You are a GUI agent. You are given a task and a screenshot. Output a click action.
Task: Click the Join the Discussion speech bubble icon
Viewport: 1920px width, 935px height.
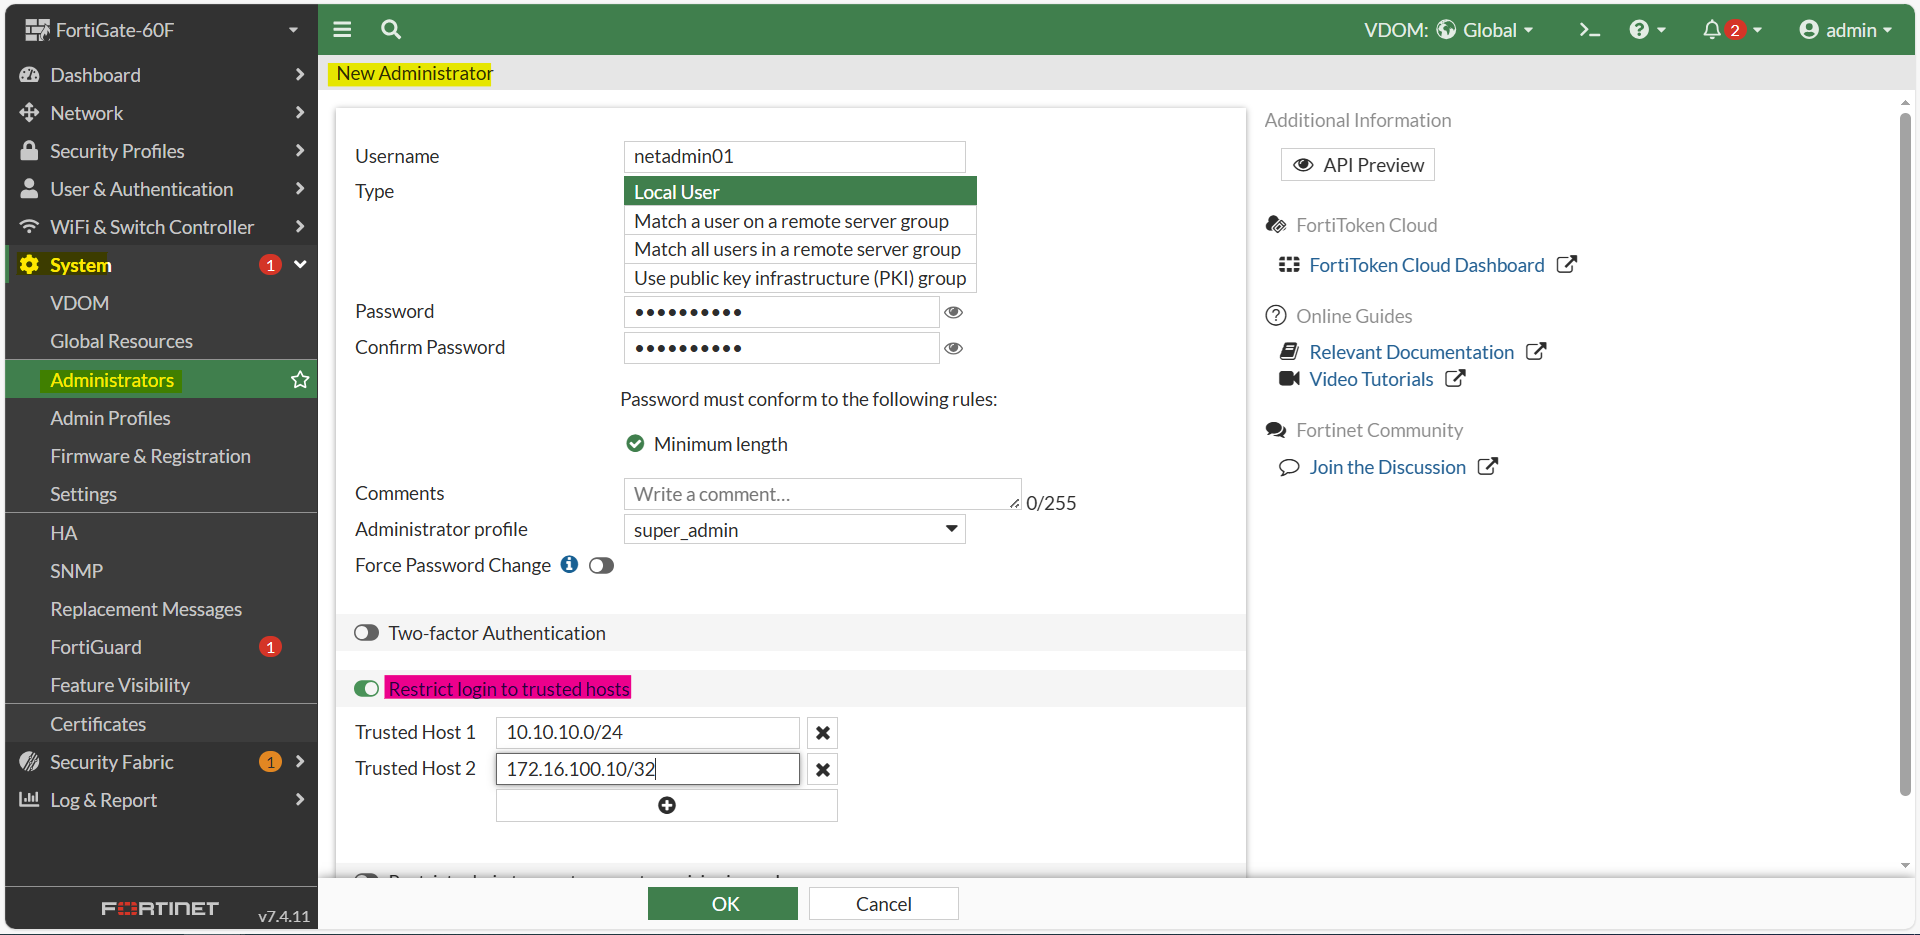click(1289, 467)
